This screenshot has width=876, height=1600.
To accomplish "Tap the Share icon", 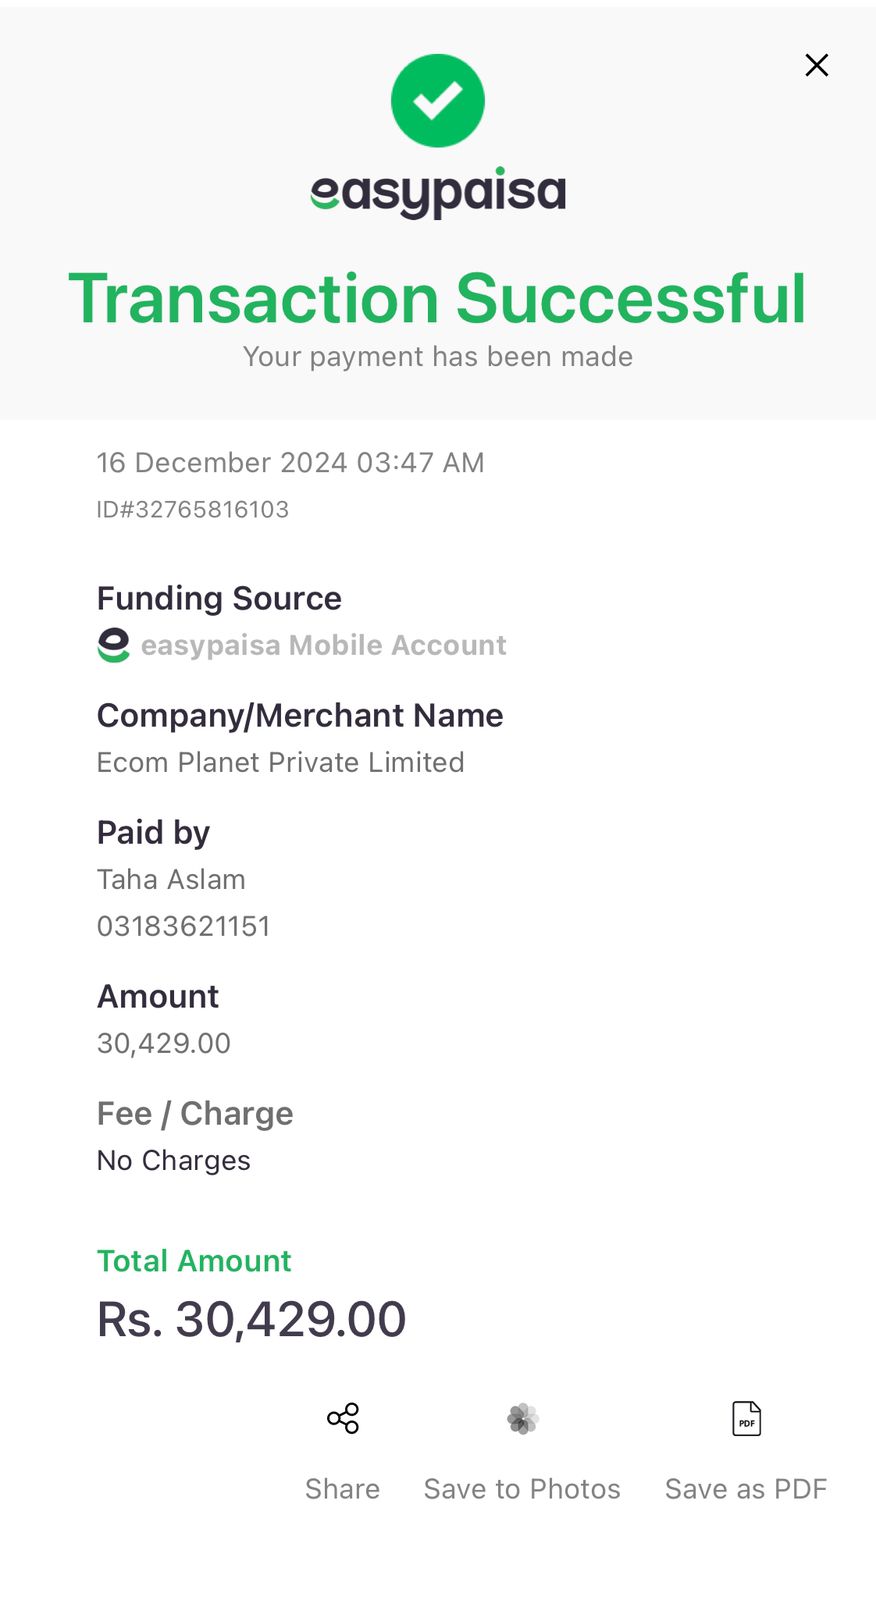I will [343, 1418].
